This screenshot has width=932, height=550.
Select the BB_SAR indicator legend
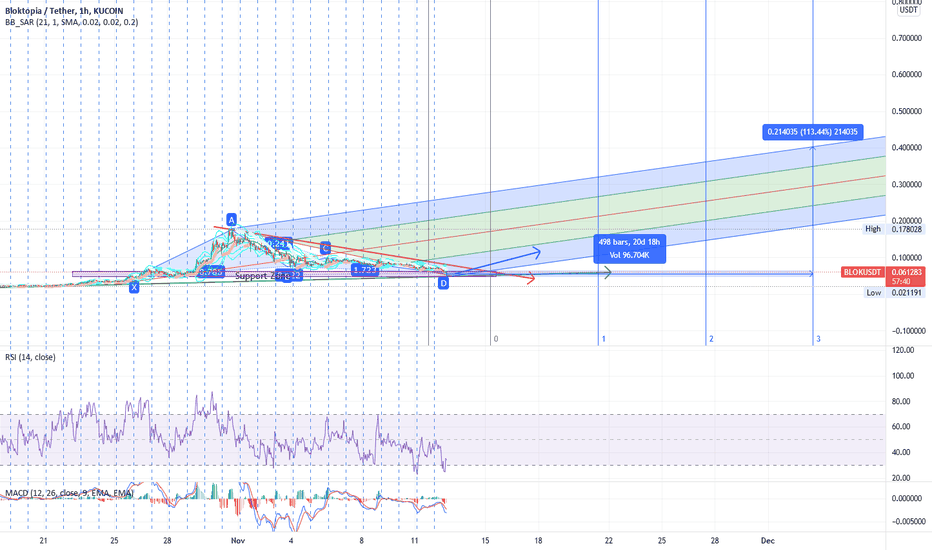[71, 22]
